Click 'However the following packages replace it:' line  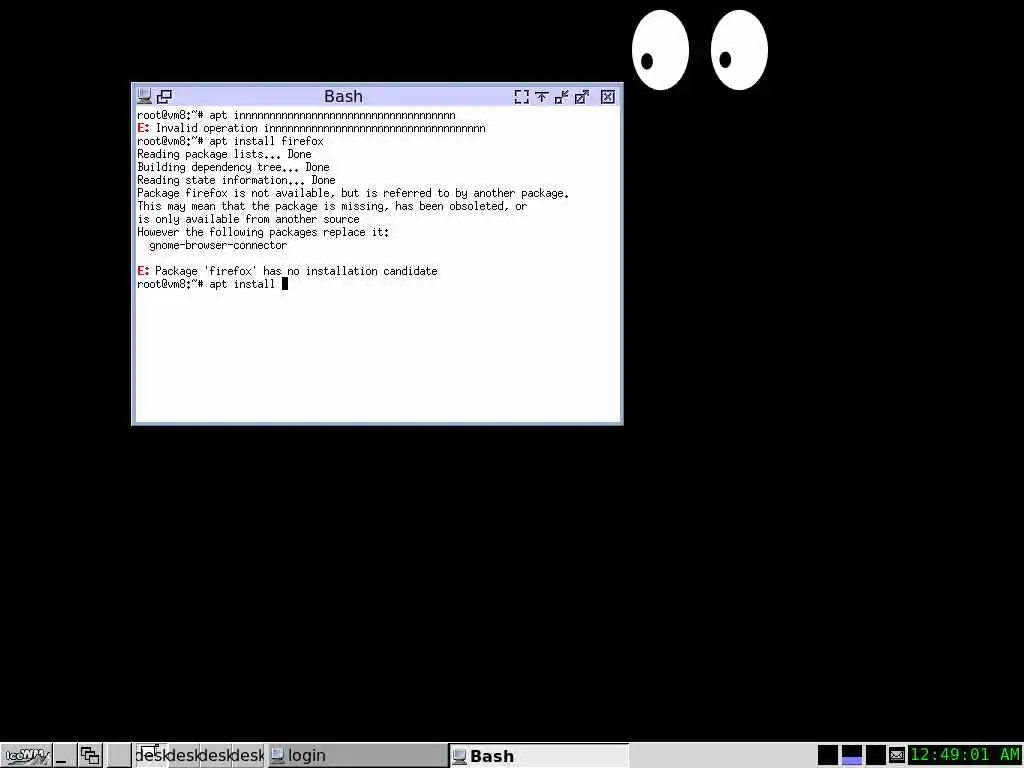[263, 232]
